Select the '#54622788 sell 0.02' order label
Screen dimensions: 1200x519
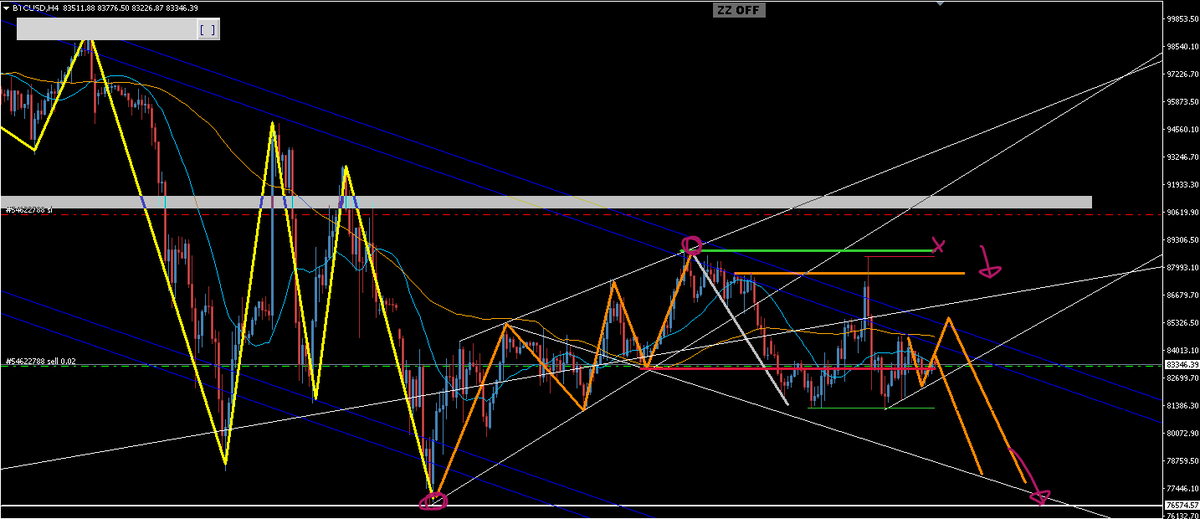point(39,362)
